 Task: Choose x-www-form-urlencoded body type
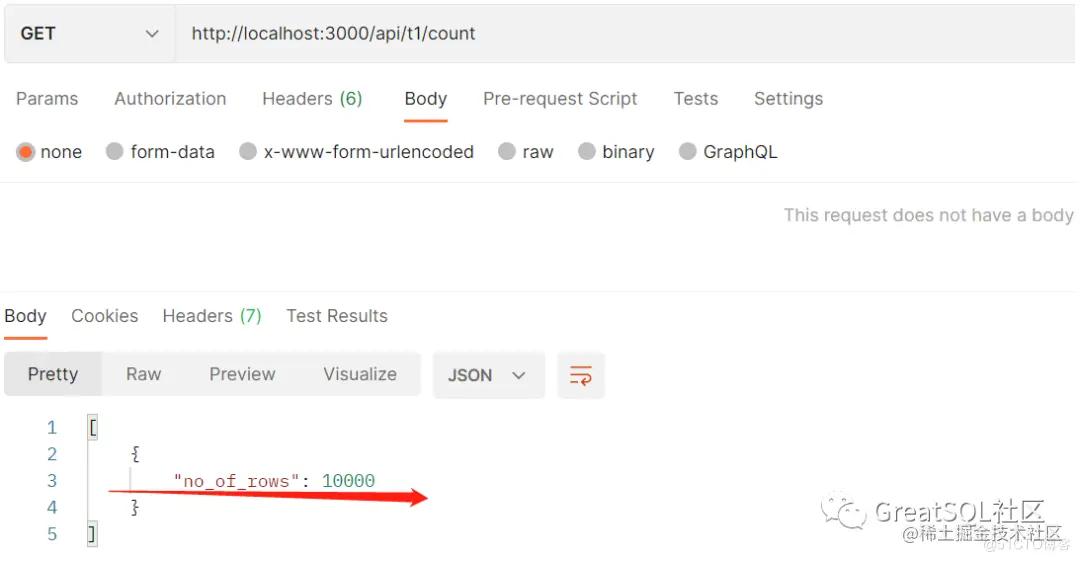[356, 152]
